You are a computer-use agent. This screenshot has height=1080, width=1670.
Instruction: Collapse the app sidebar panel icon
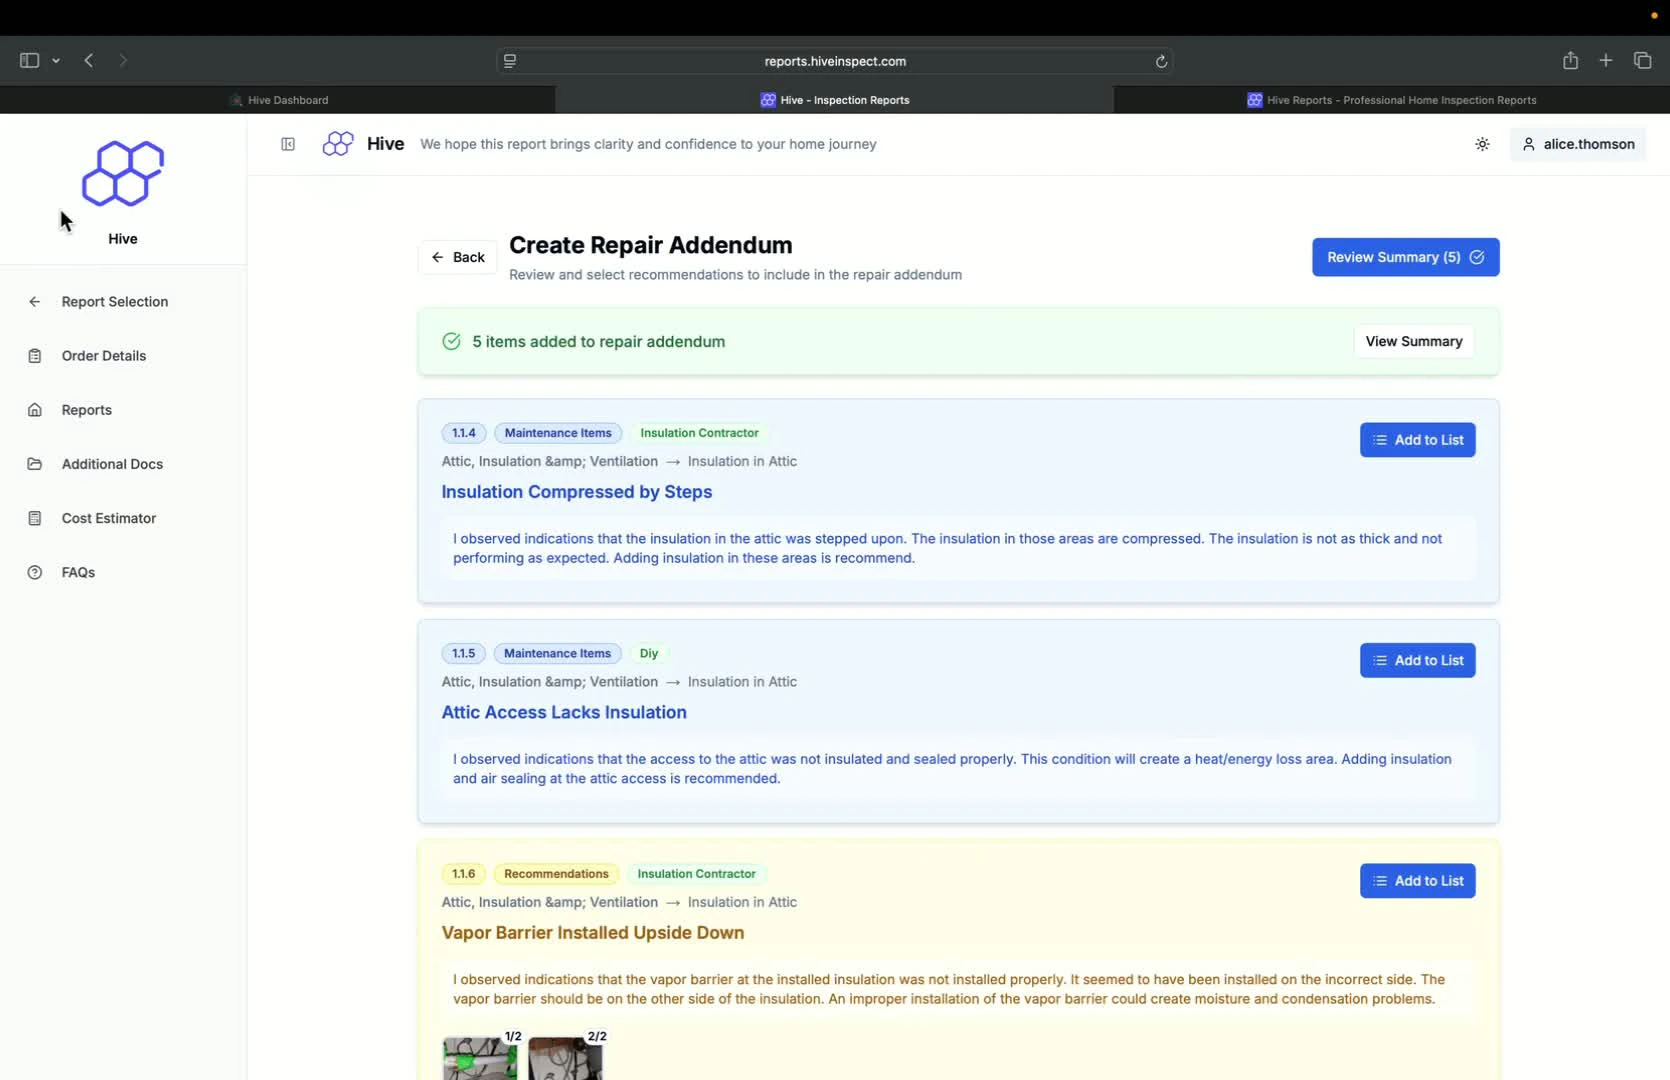pyautogui.click(x=288, y=144)
